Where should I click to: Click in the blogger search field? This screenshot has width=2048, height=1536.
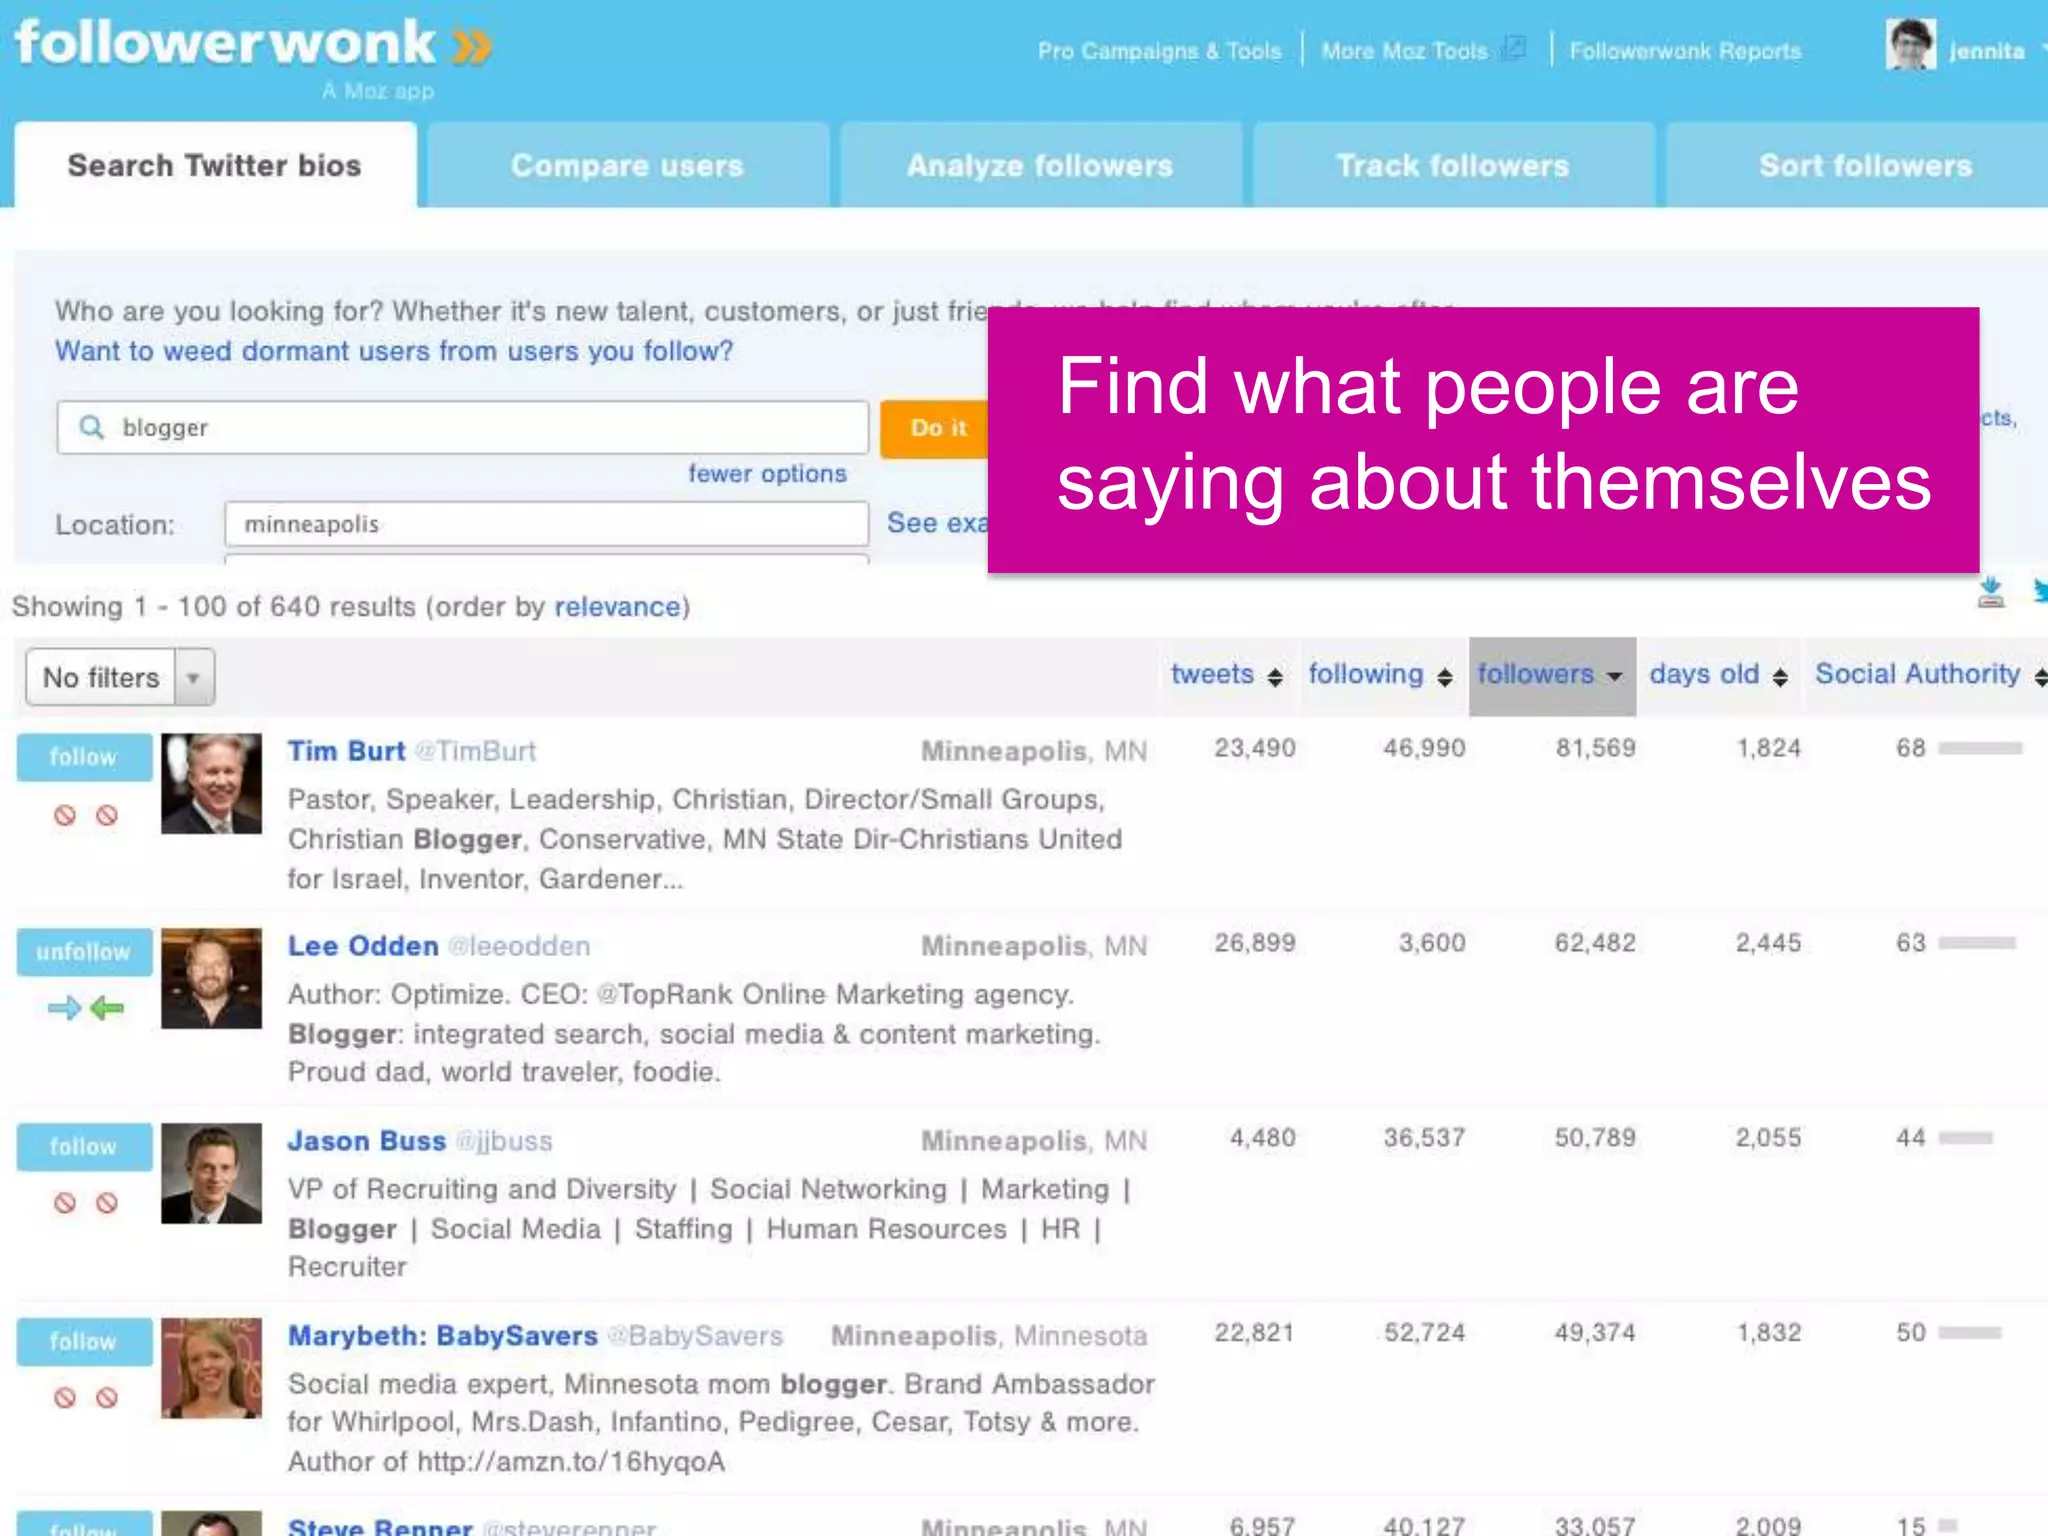[463, 428]
